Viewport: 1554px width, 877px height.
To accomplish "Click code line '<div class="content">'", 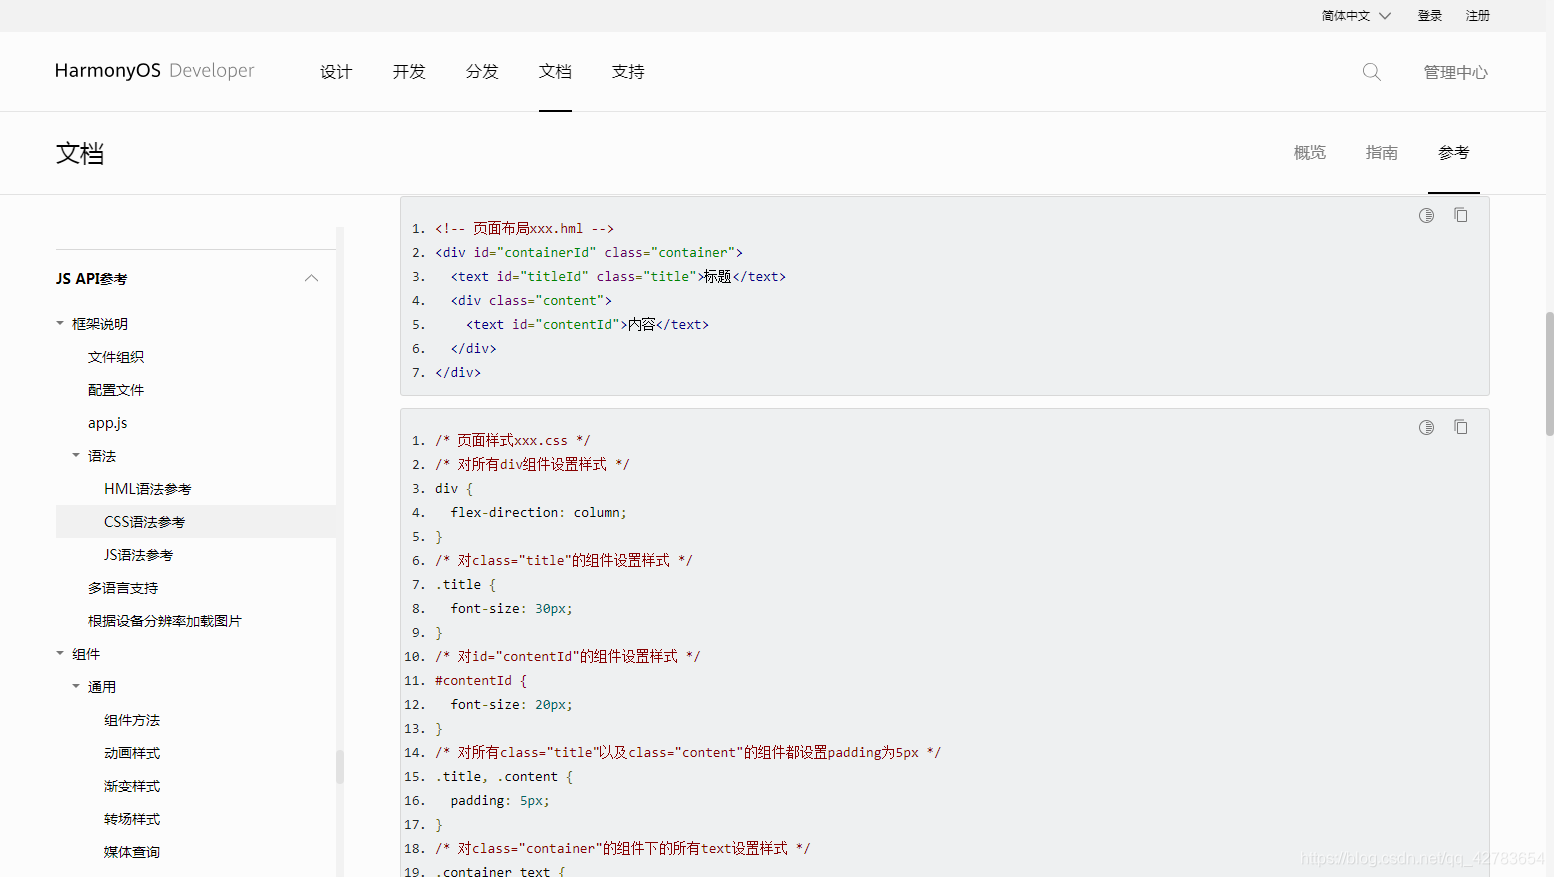I will point(531,300).
